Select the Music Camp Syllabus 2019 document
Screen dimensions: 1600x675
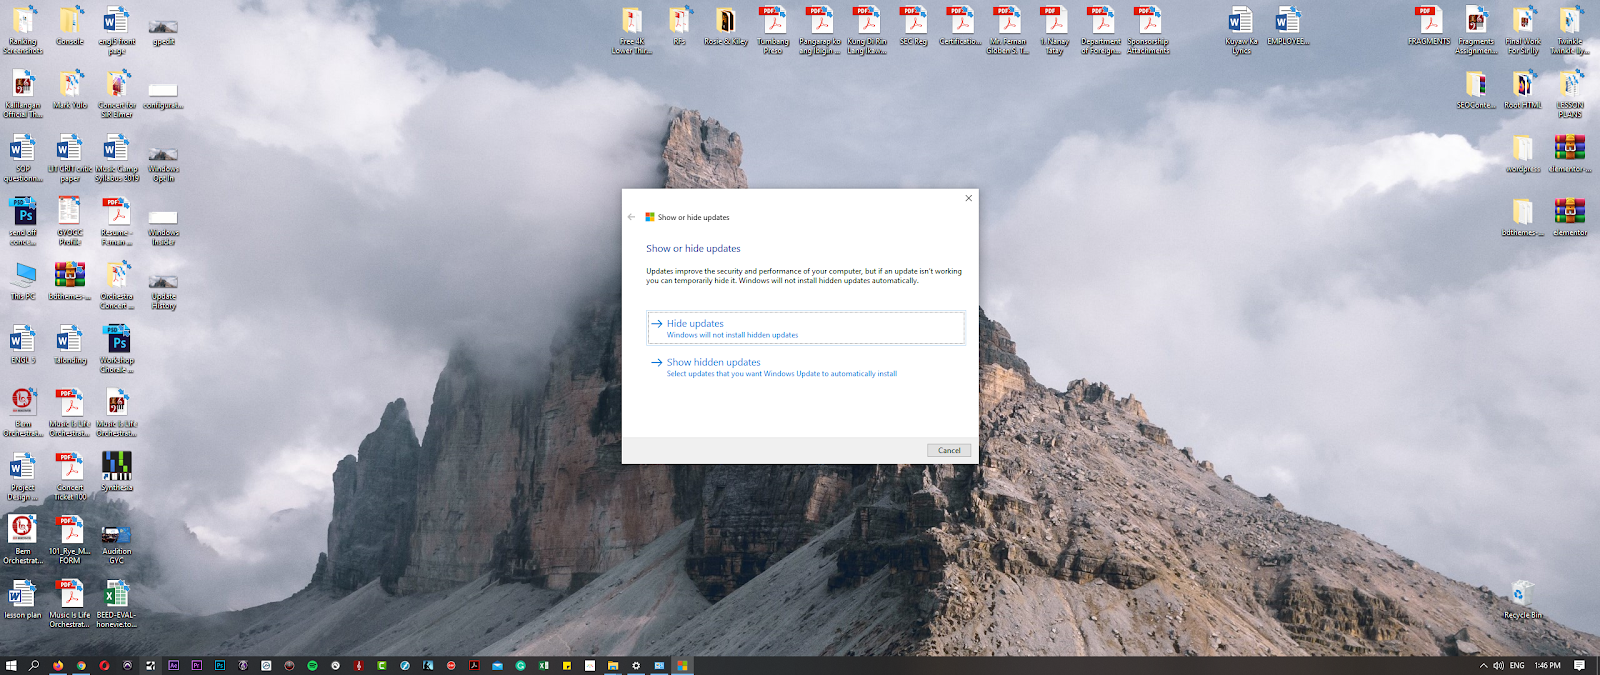point(116,158)
